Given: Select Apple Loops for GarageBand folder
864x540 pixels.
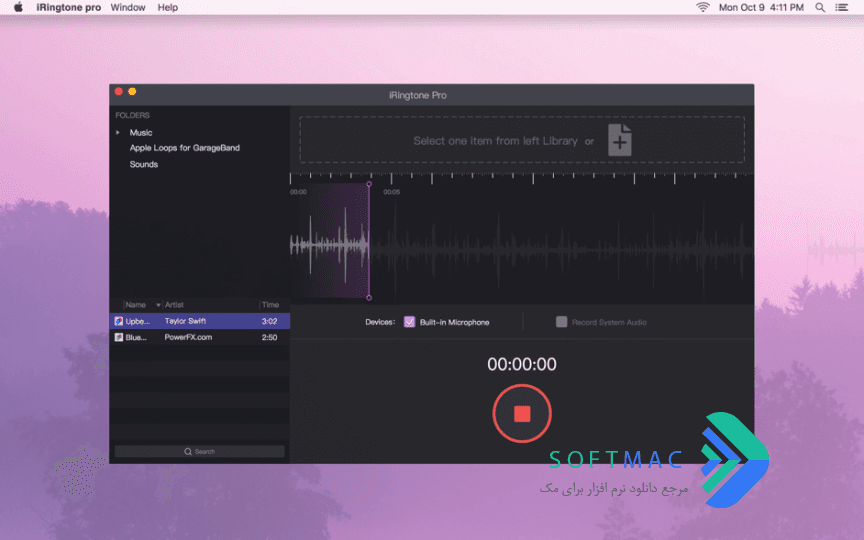Looking at the screenshot, I should tap(185, 148).
